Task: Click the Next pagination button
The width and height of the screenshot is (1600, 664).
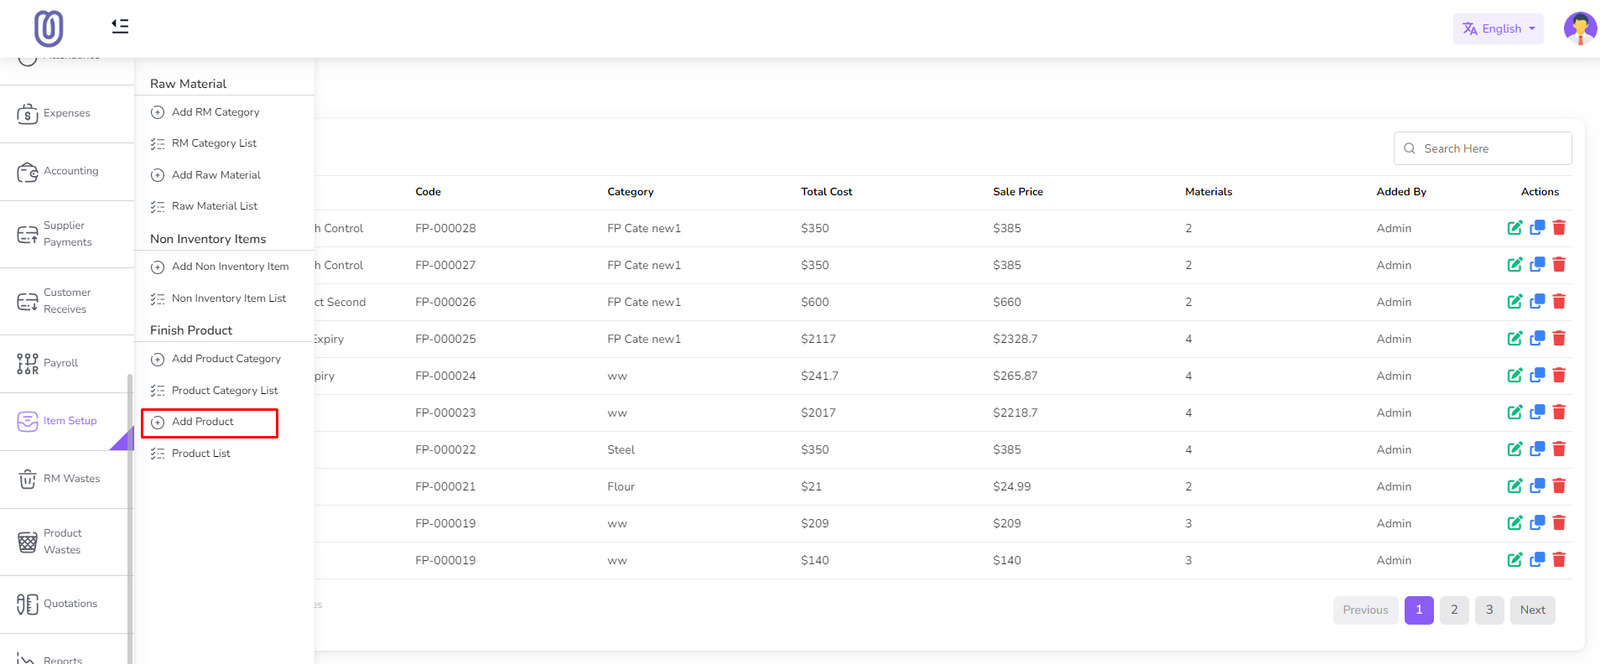Action: point(1532,610)
